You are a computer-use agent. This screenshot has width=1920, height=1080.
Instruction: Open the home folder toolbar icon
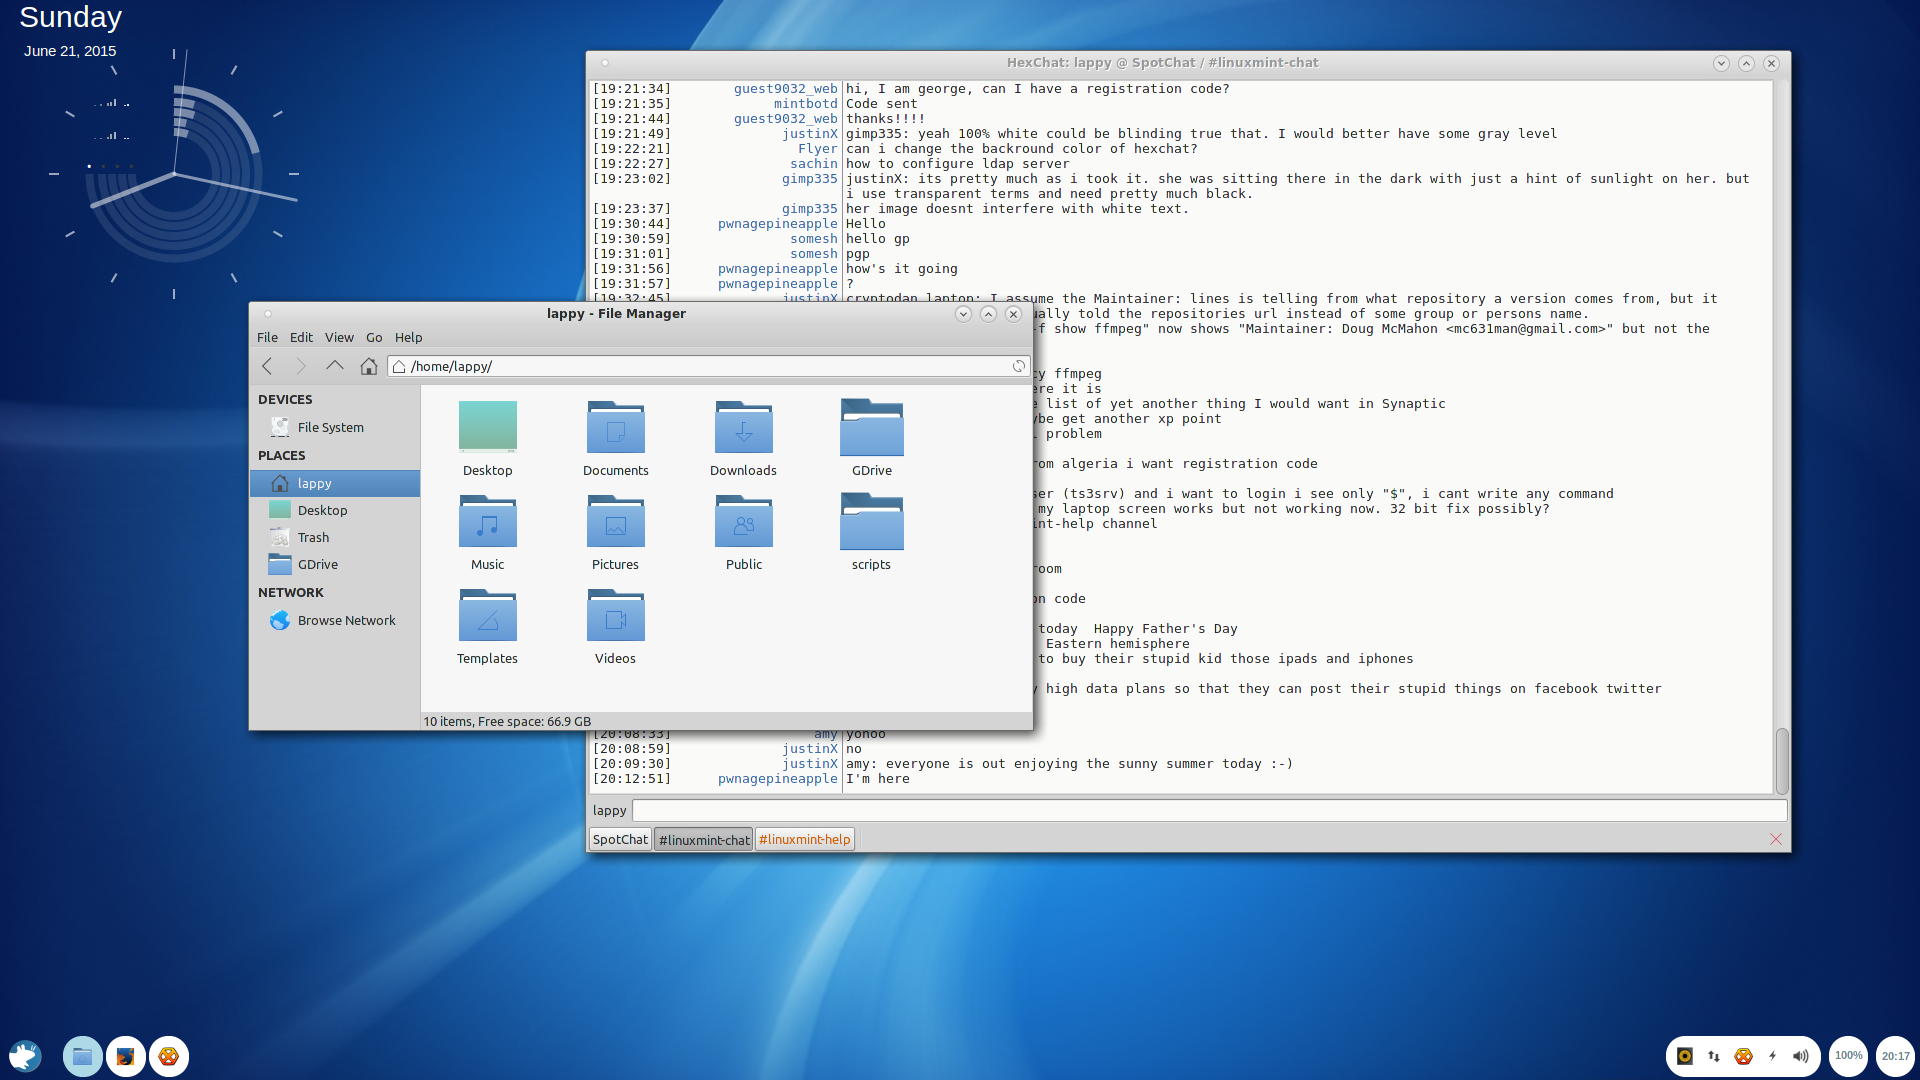(369, 366)
